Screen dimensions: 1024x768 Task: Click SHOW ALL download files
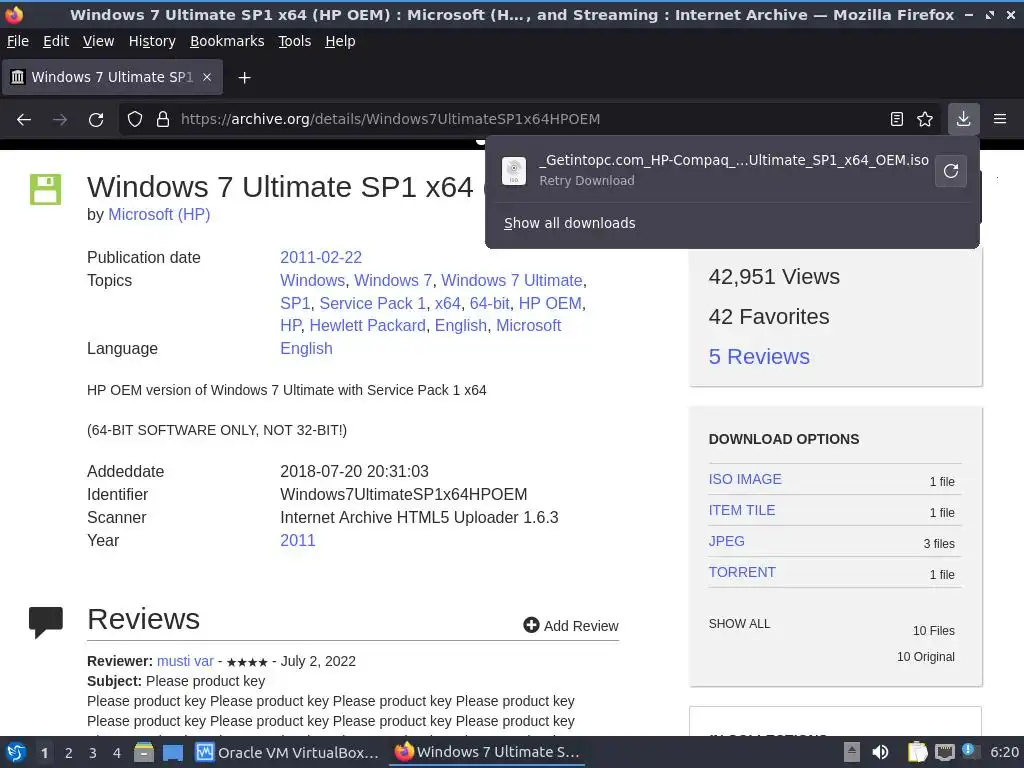[739, 624]
